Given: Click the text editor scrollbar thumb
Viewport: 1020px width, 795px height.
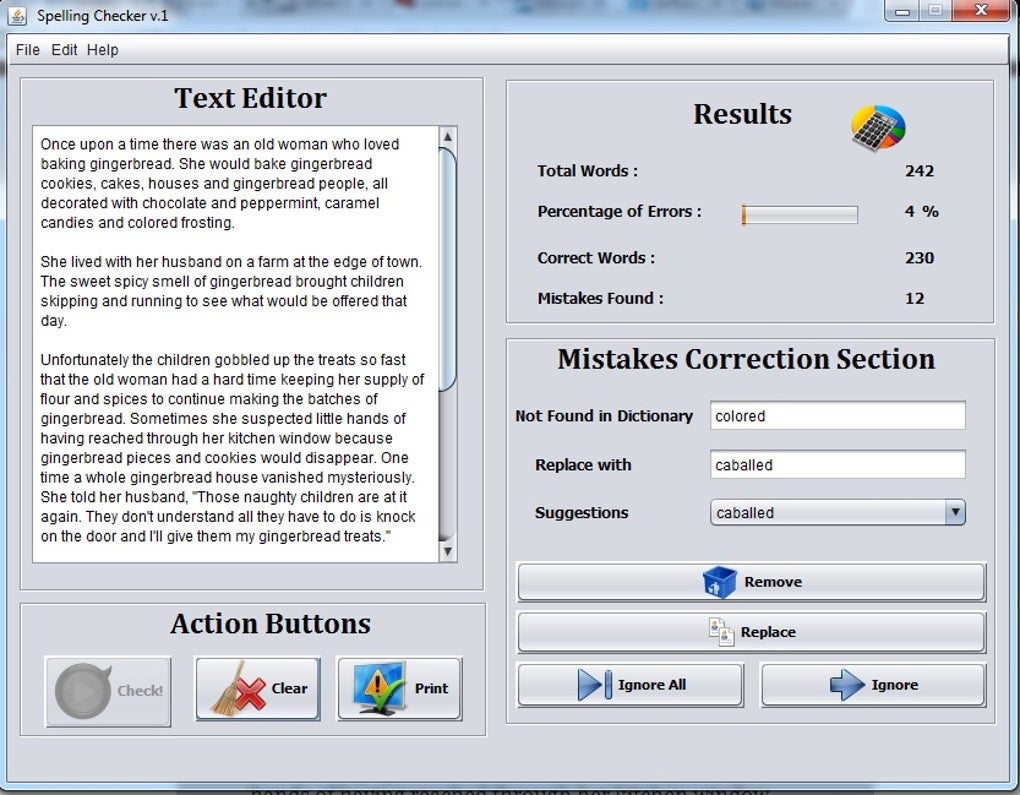Looking at the screenshot, I should point(448,269).
